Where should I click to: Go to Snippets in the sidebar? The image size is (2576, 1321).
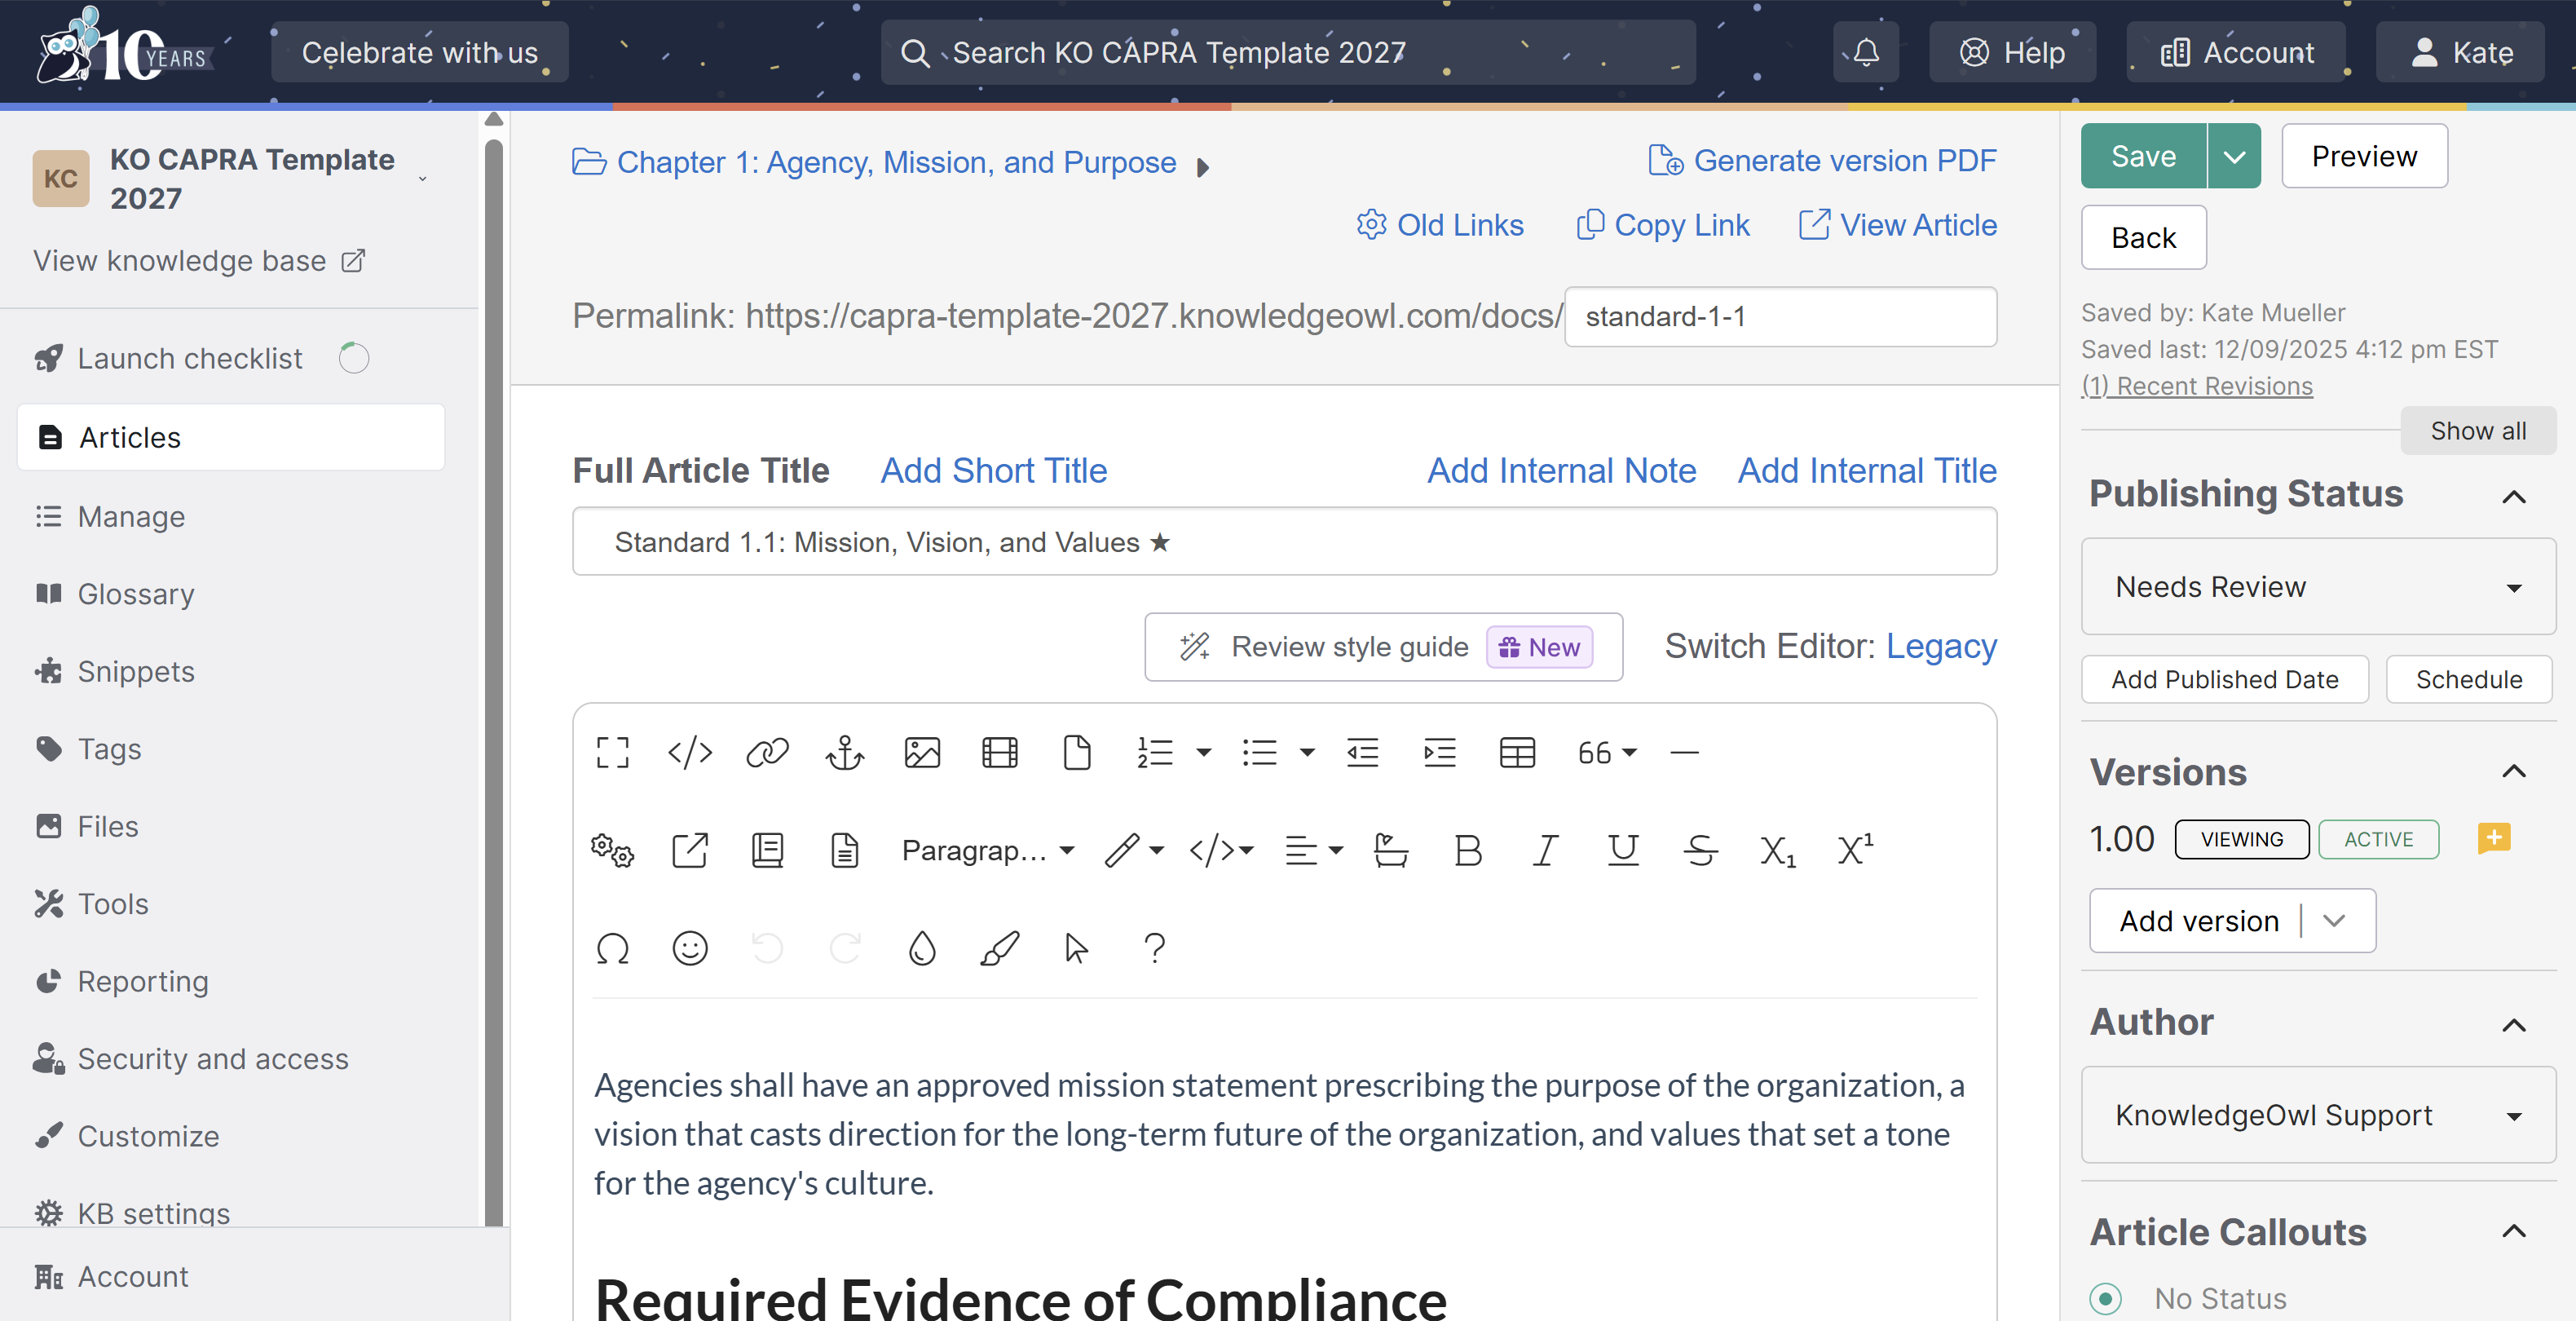pos(136,671)
